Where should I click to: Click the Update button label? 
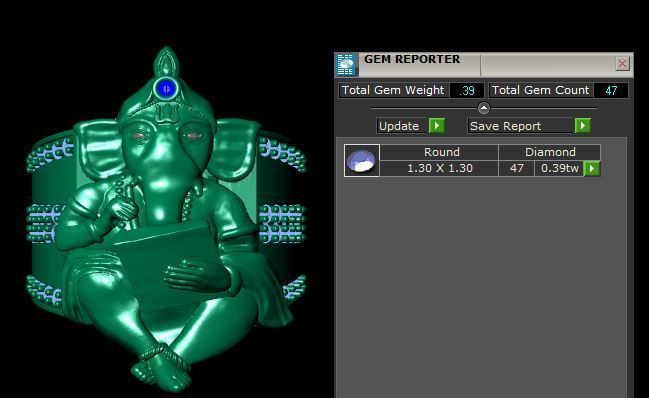[401, 126]
